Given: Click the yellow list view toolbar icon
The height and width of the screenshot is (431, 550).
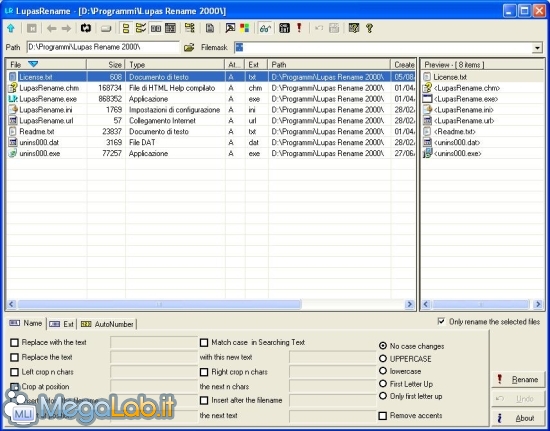Looking at the screenshot, I should pyautogui.click(x=126, y=28).
